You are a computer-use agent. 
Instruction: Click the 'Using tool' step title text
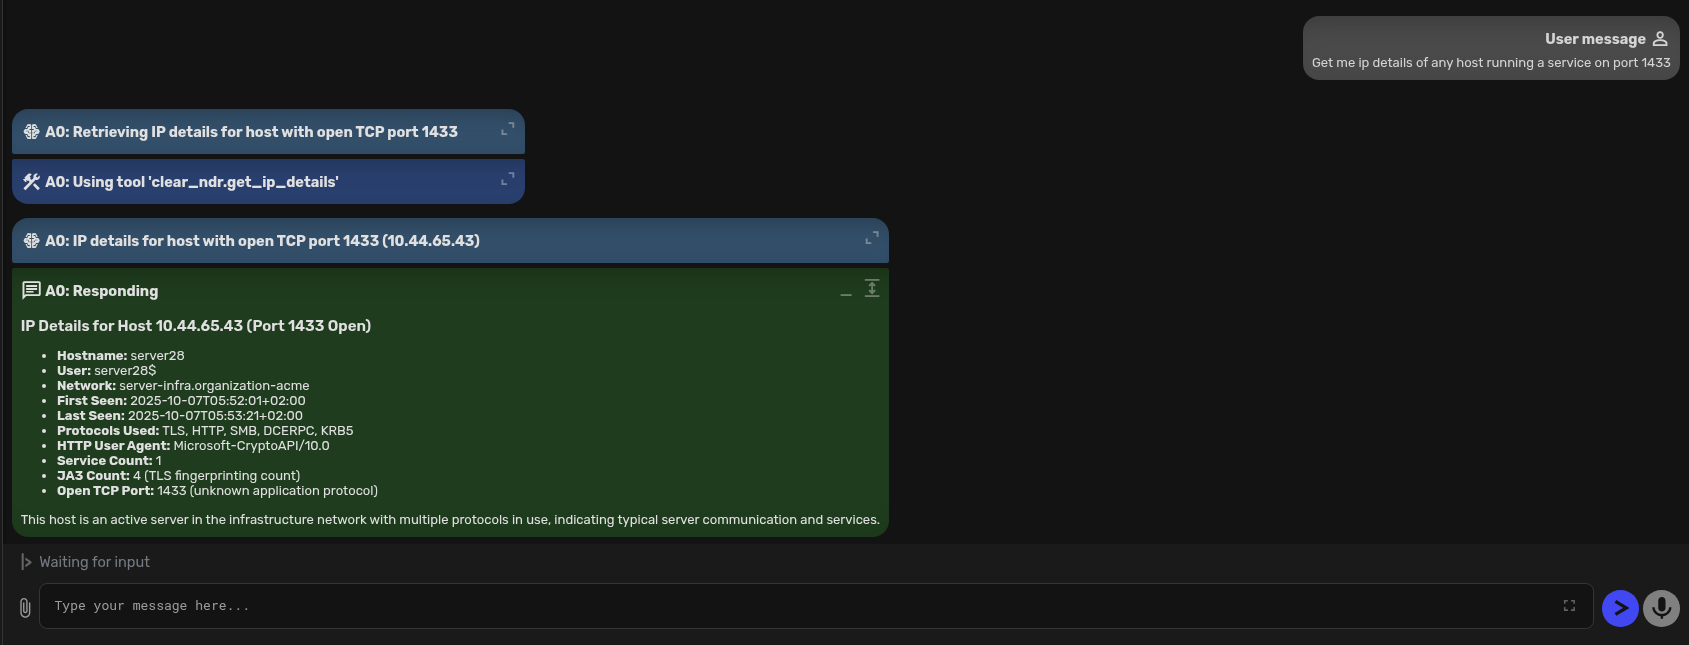pyautogui.click(x=191, y=182)
